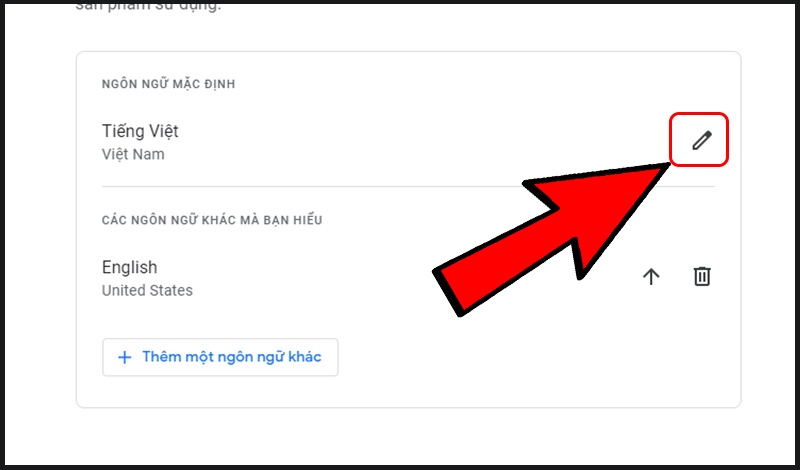Move English up using the arrow icon
Image resolution: width=800 pixels, height=470 pixels.
(651, 277)
